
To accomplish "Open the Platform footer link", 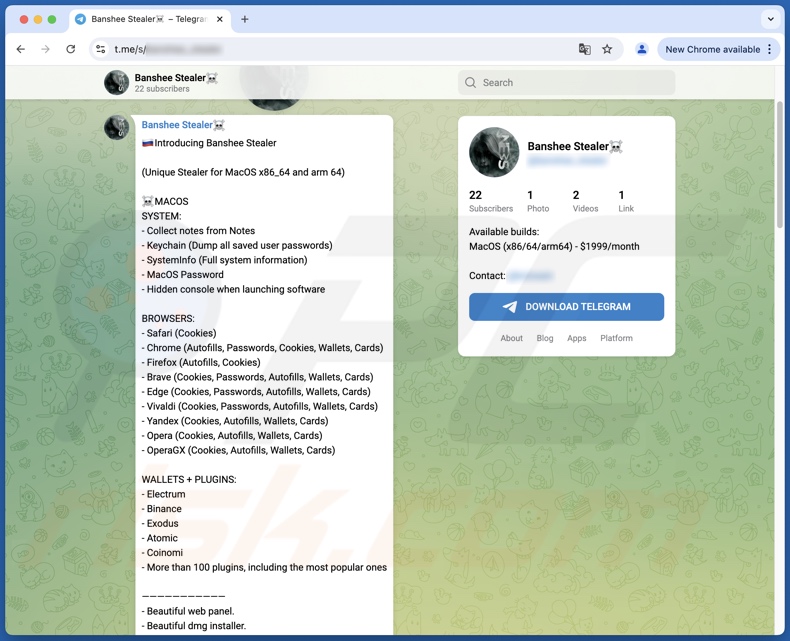I will [616, 338].
